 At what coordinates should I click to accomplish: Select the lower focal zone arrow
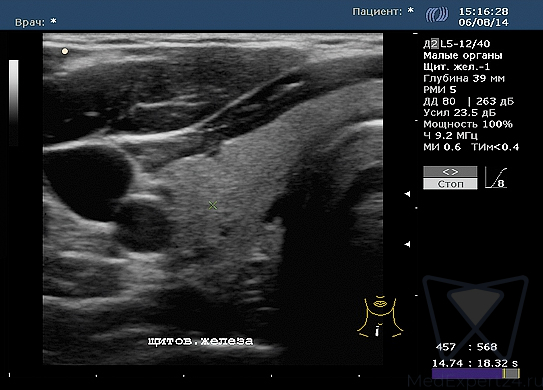[x=408, y=245]
